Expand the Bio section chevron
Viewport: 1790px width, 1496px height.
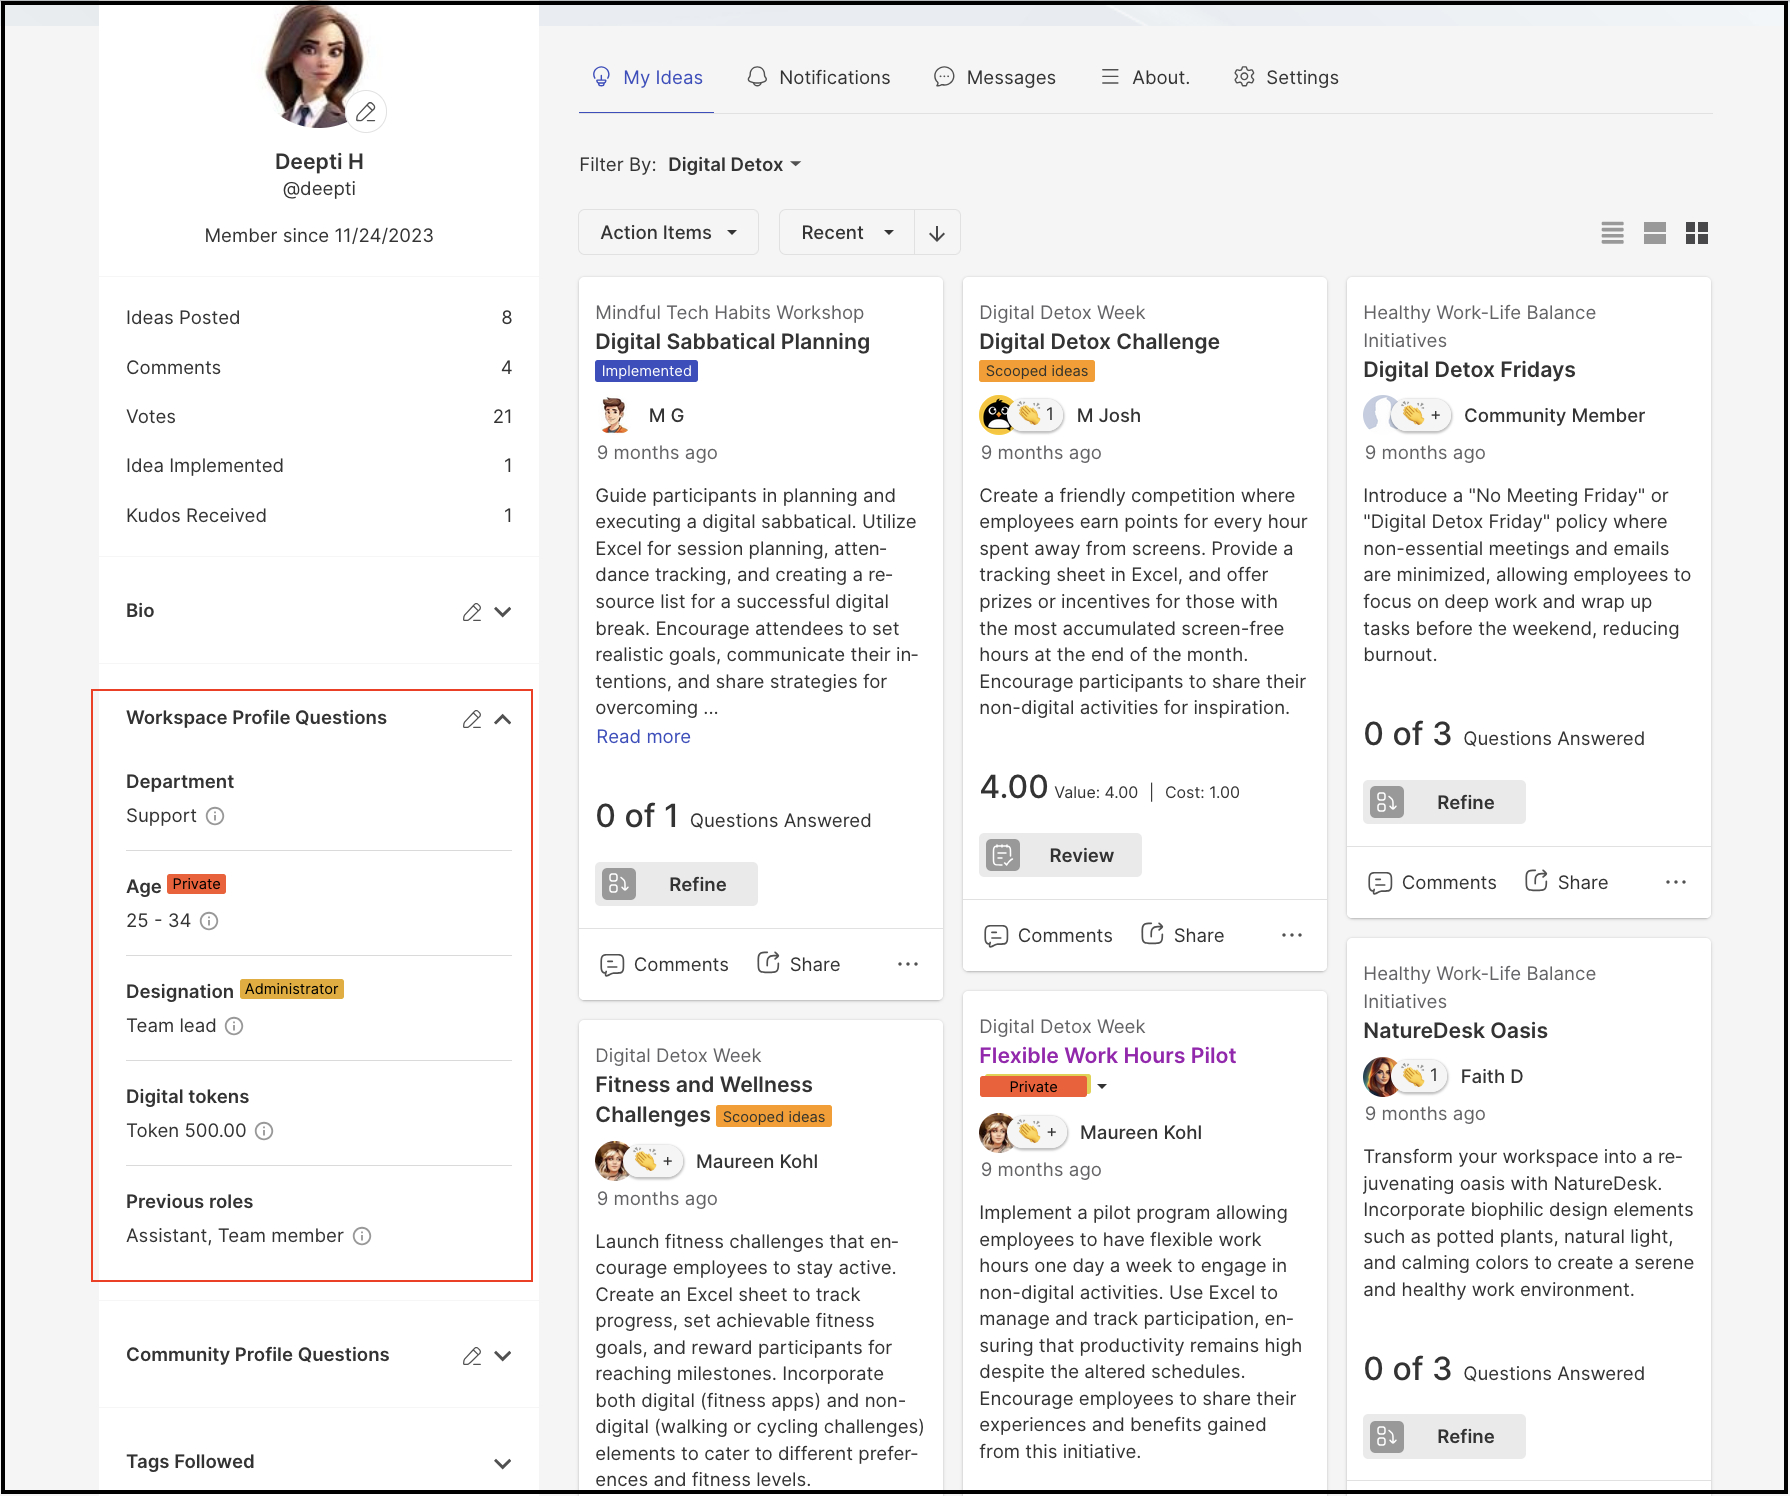tap(503, 612)
